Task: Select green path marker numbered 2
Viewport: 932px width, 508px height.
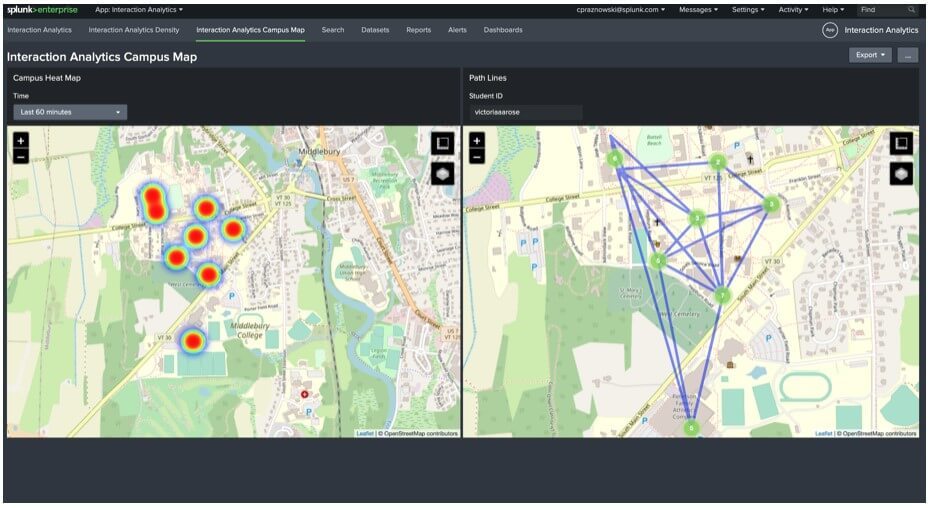Action: pos(718,162)
